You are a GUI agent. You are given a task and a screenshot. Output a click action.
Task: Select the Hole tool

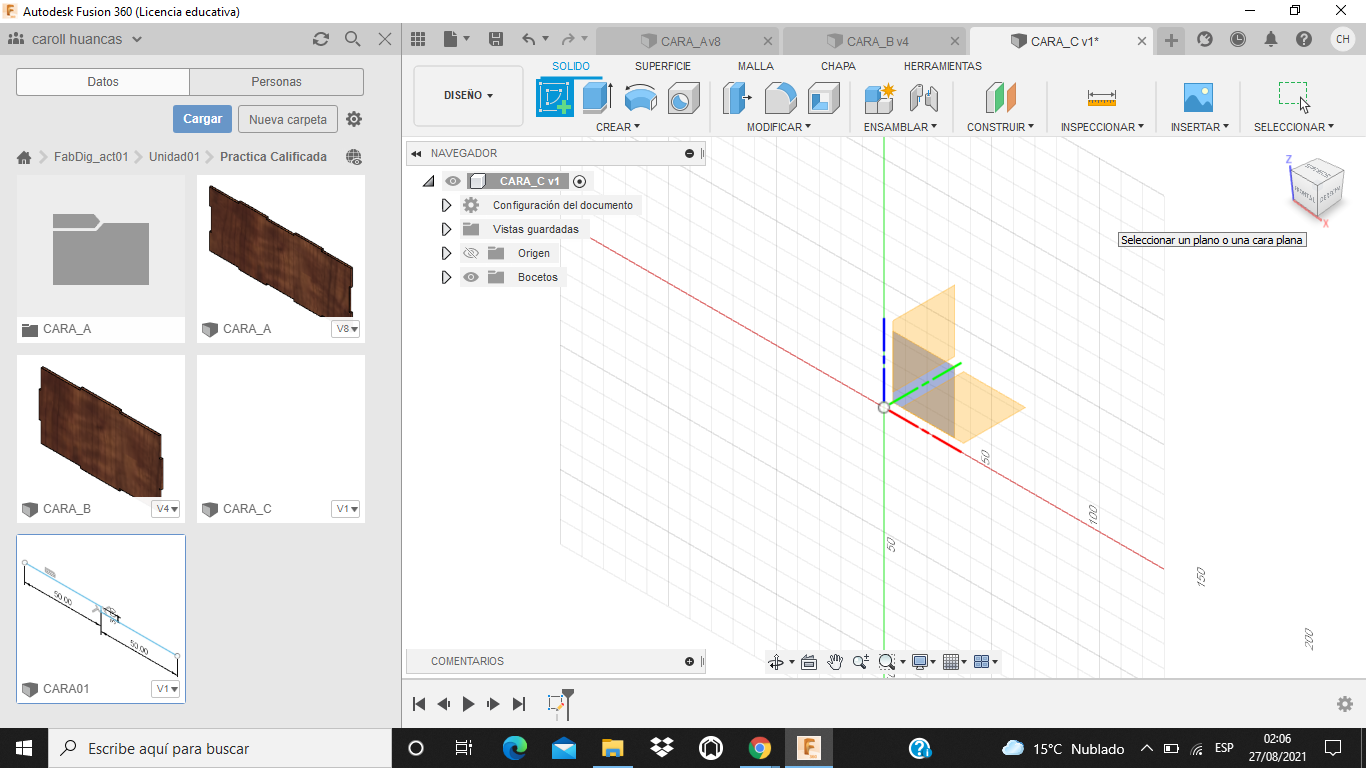(x=683, y=98)
